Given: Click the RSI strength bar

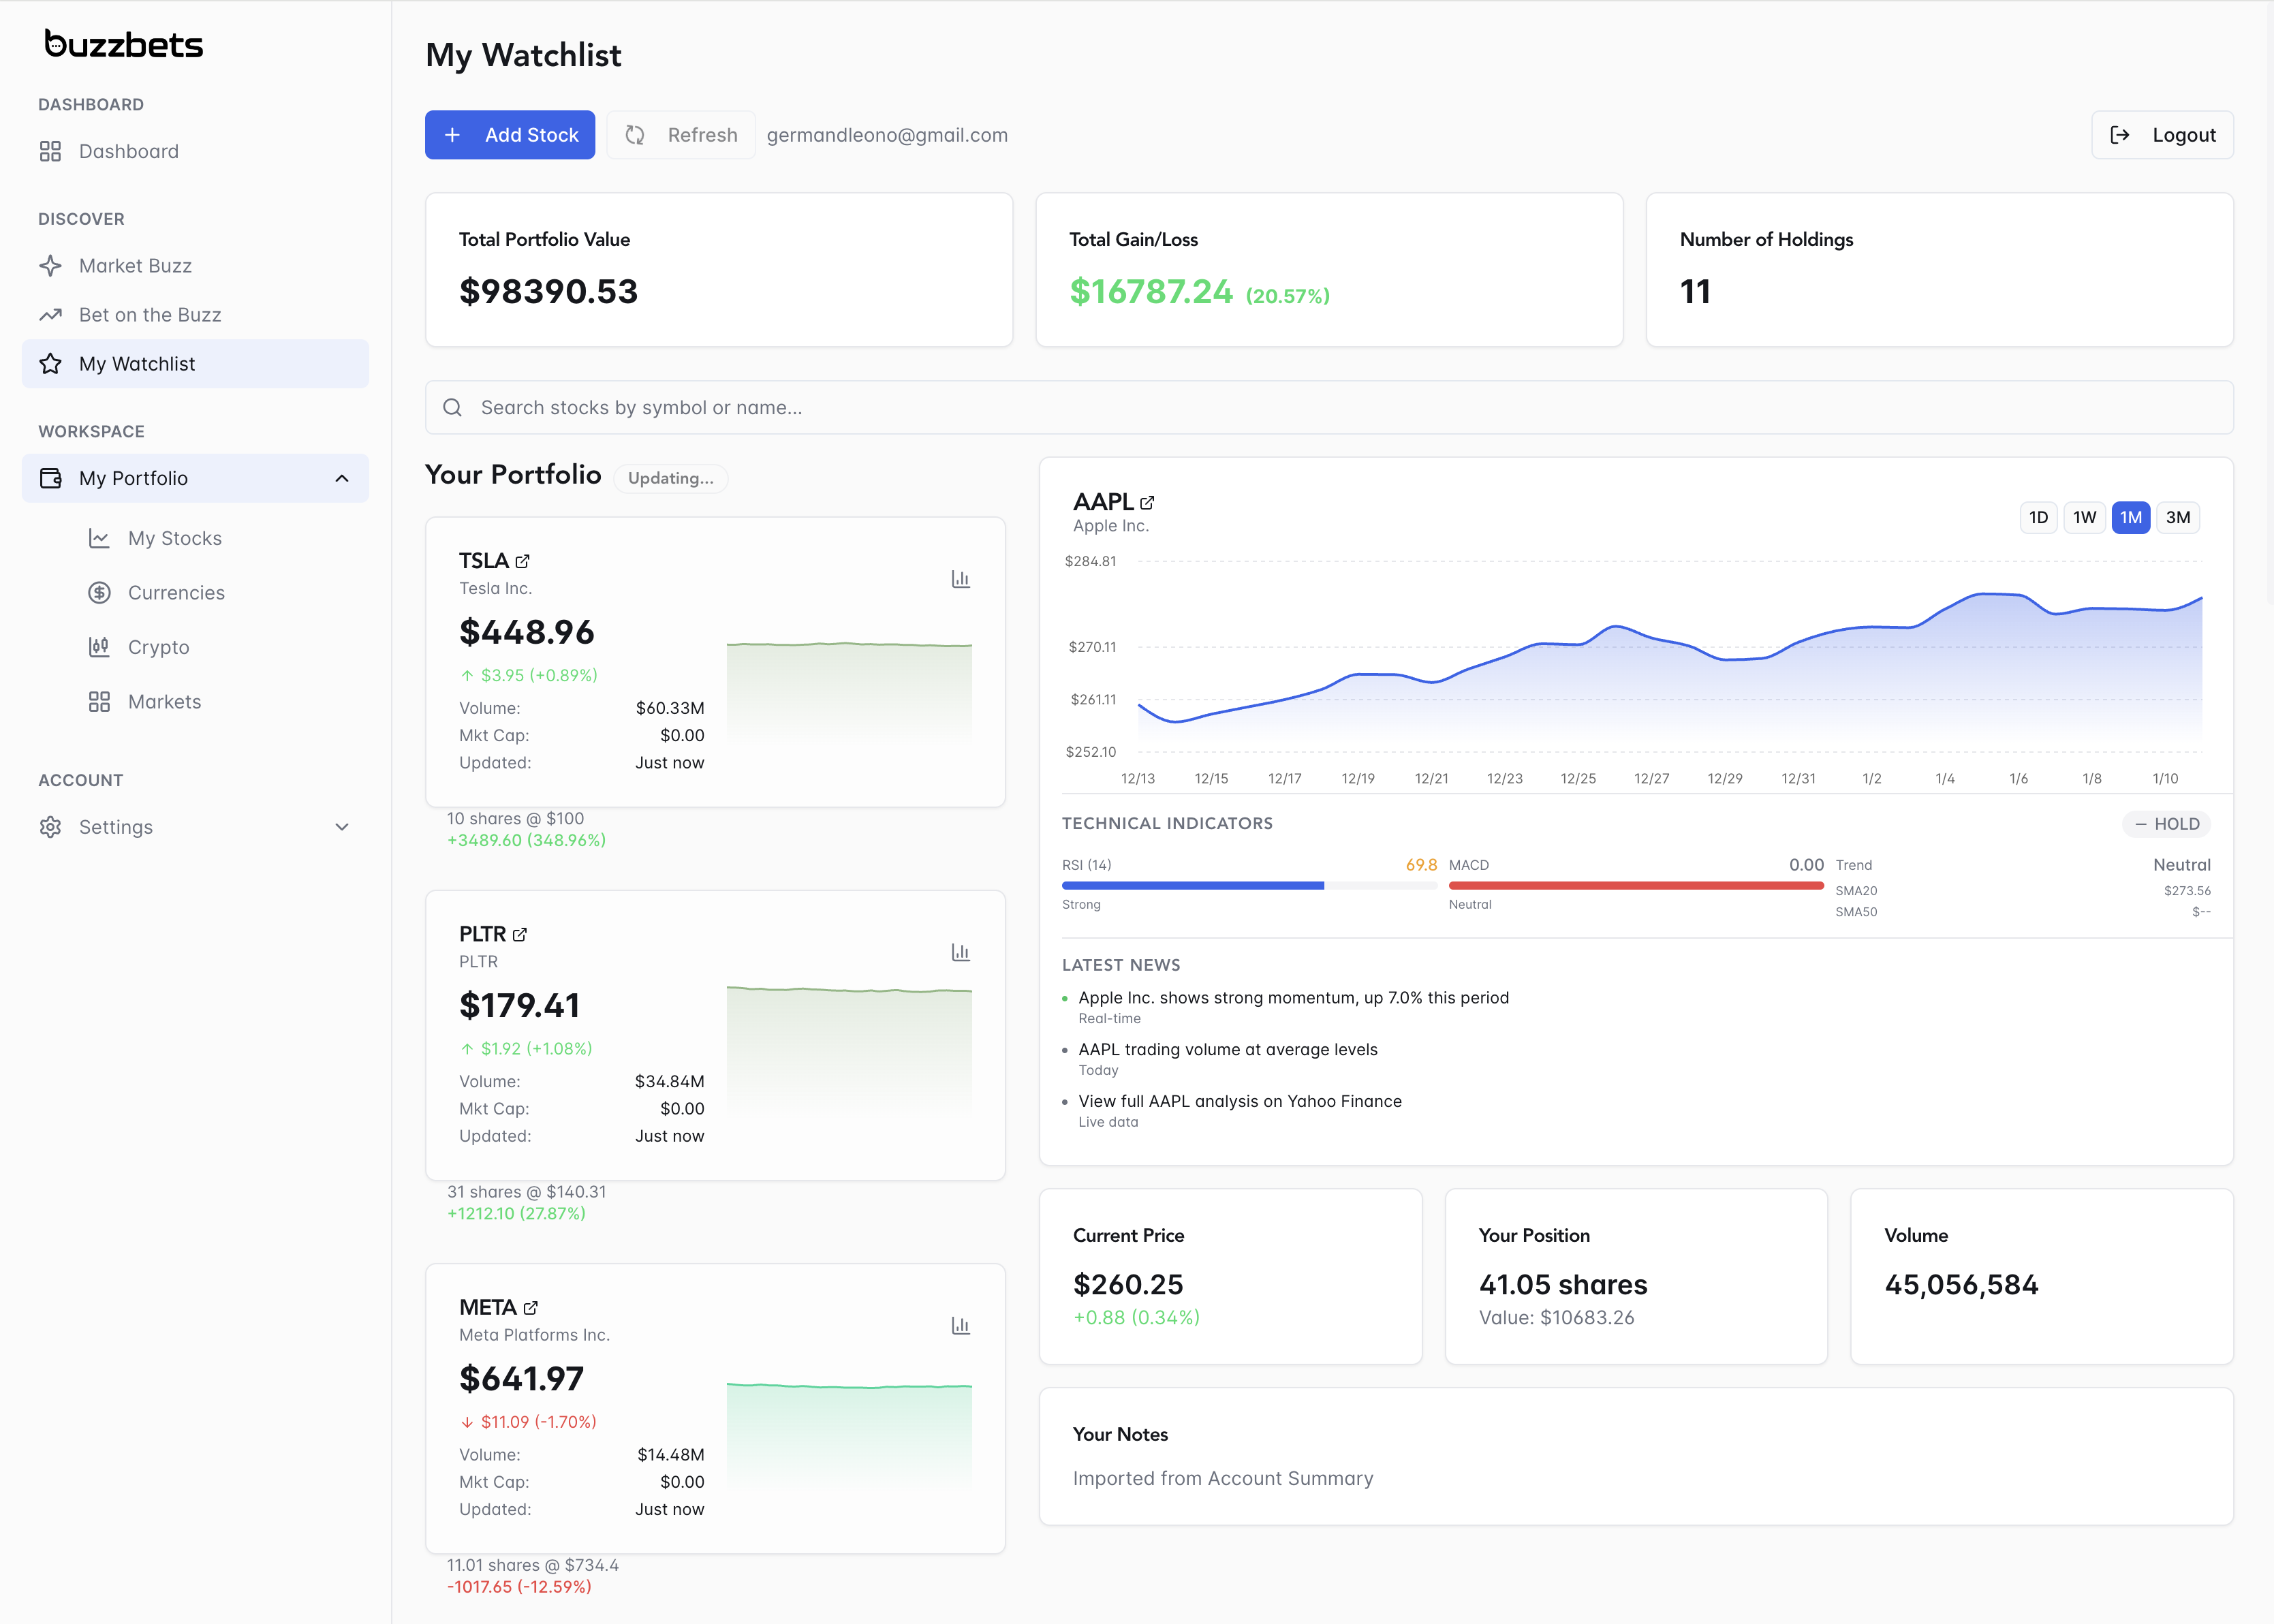Looking at the screenshot, I should tap(1190, 885).
